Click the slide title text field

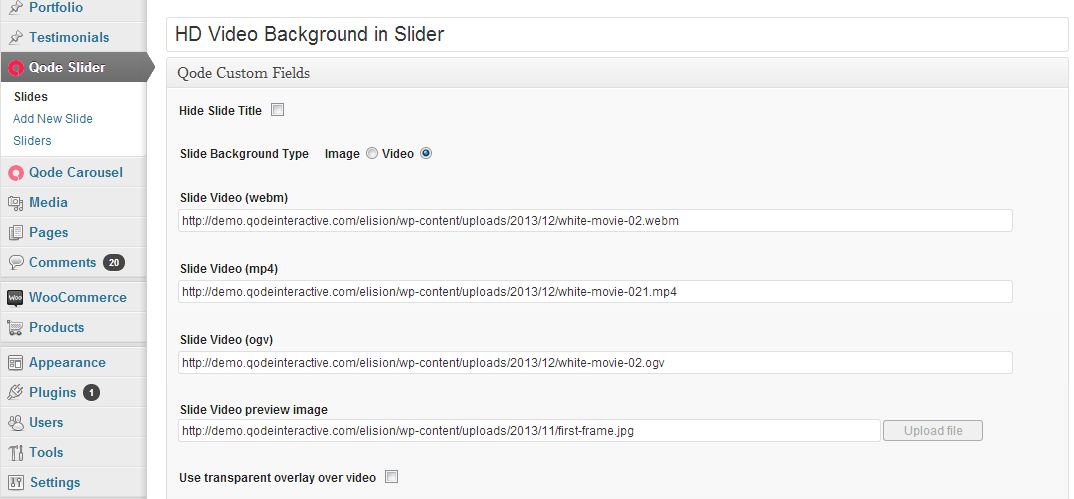[616, 35]
